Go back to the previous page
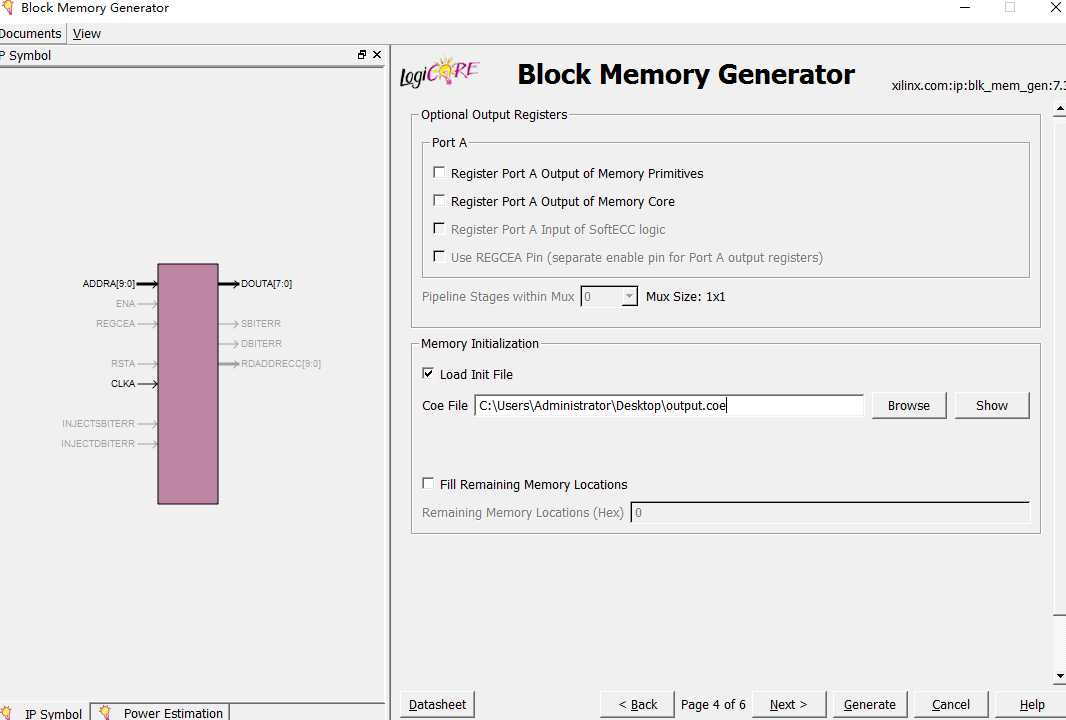1066x720 pixels. pos(637,704)
